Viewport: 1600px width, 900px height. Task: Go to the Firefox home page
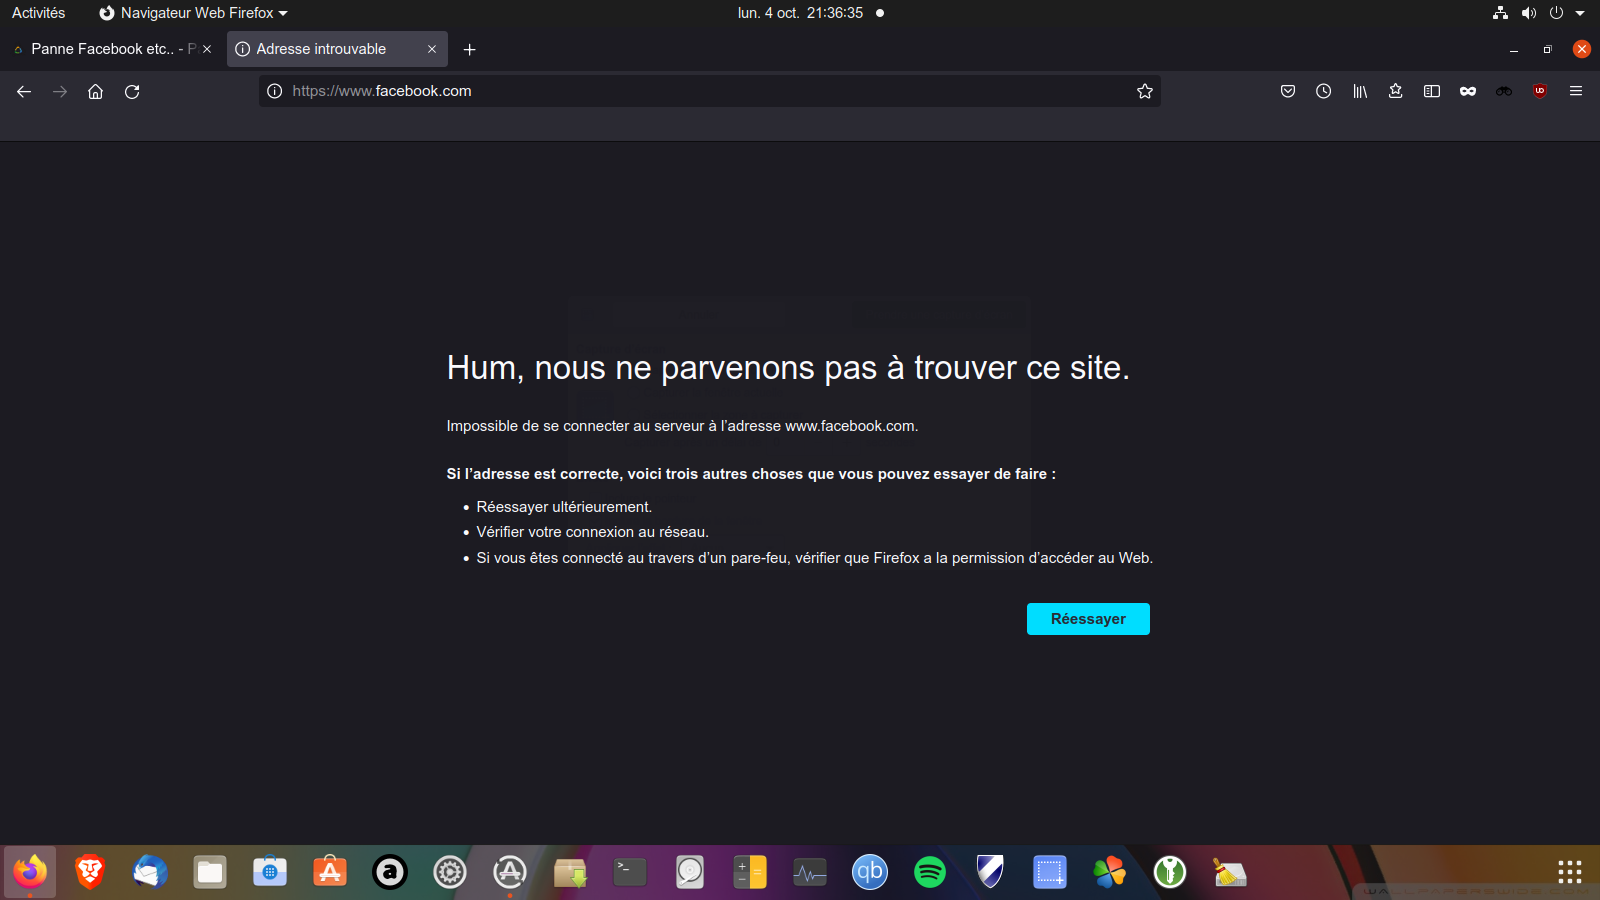pos(96,91)
